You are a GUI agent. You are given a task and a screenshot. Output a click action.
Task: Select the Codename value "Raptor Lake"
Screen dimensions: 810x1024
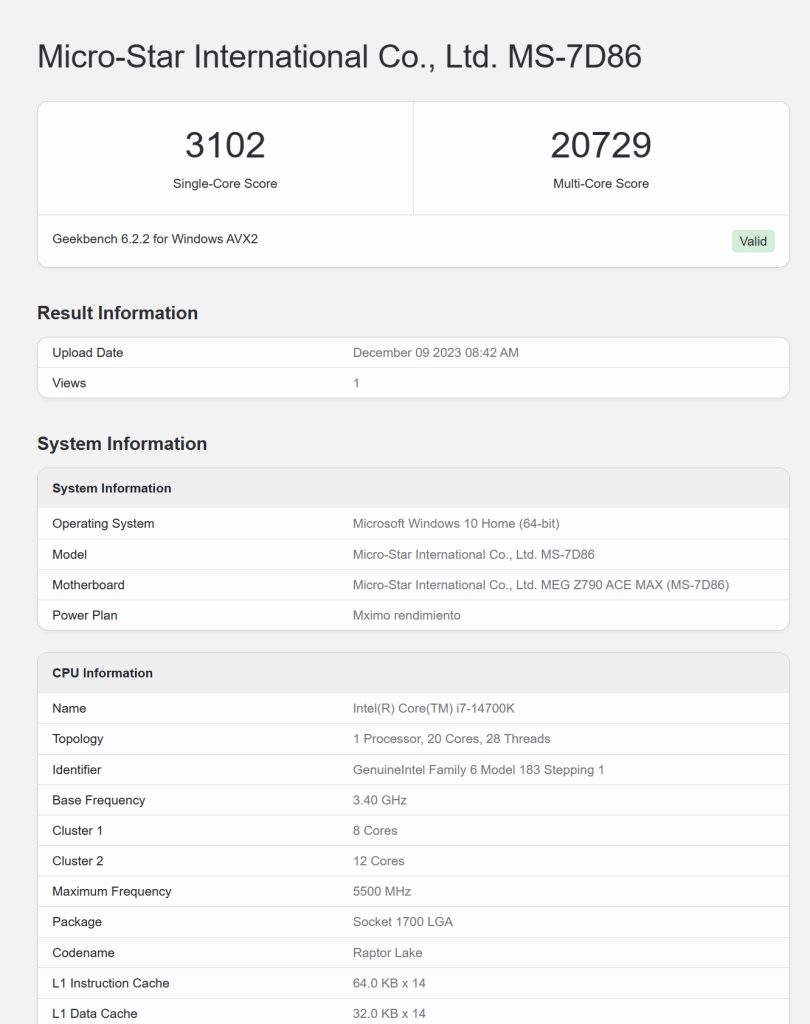point(387,953)
